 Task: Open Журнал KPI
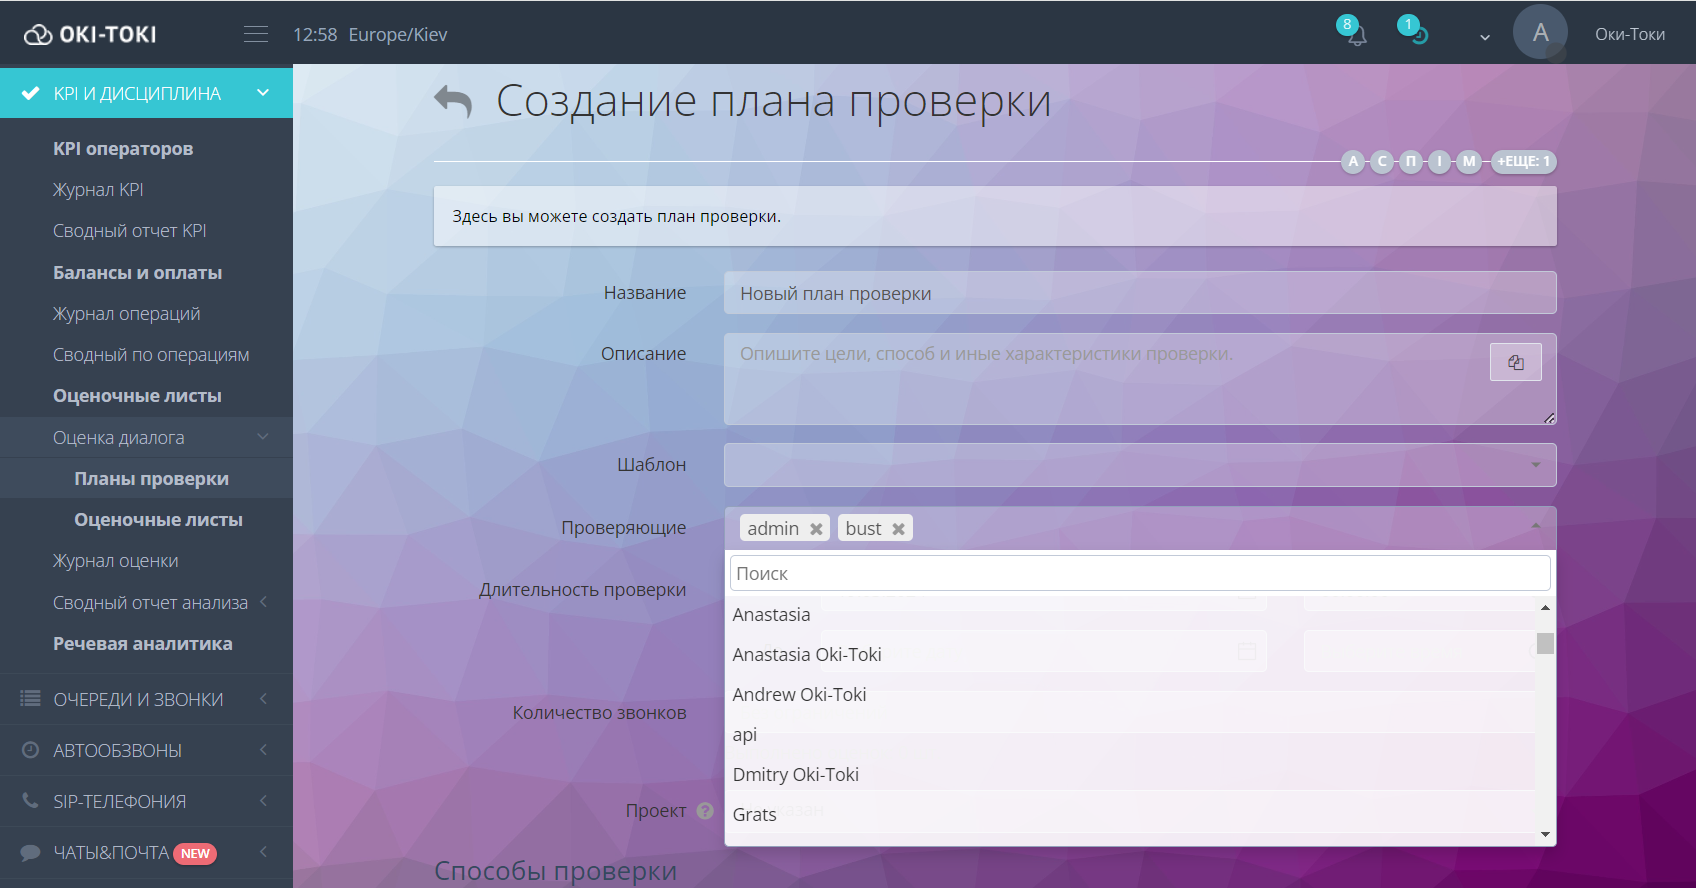tap(98, 190)
